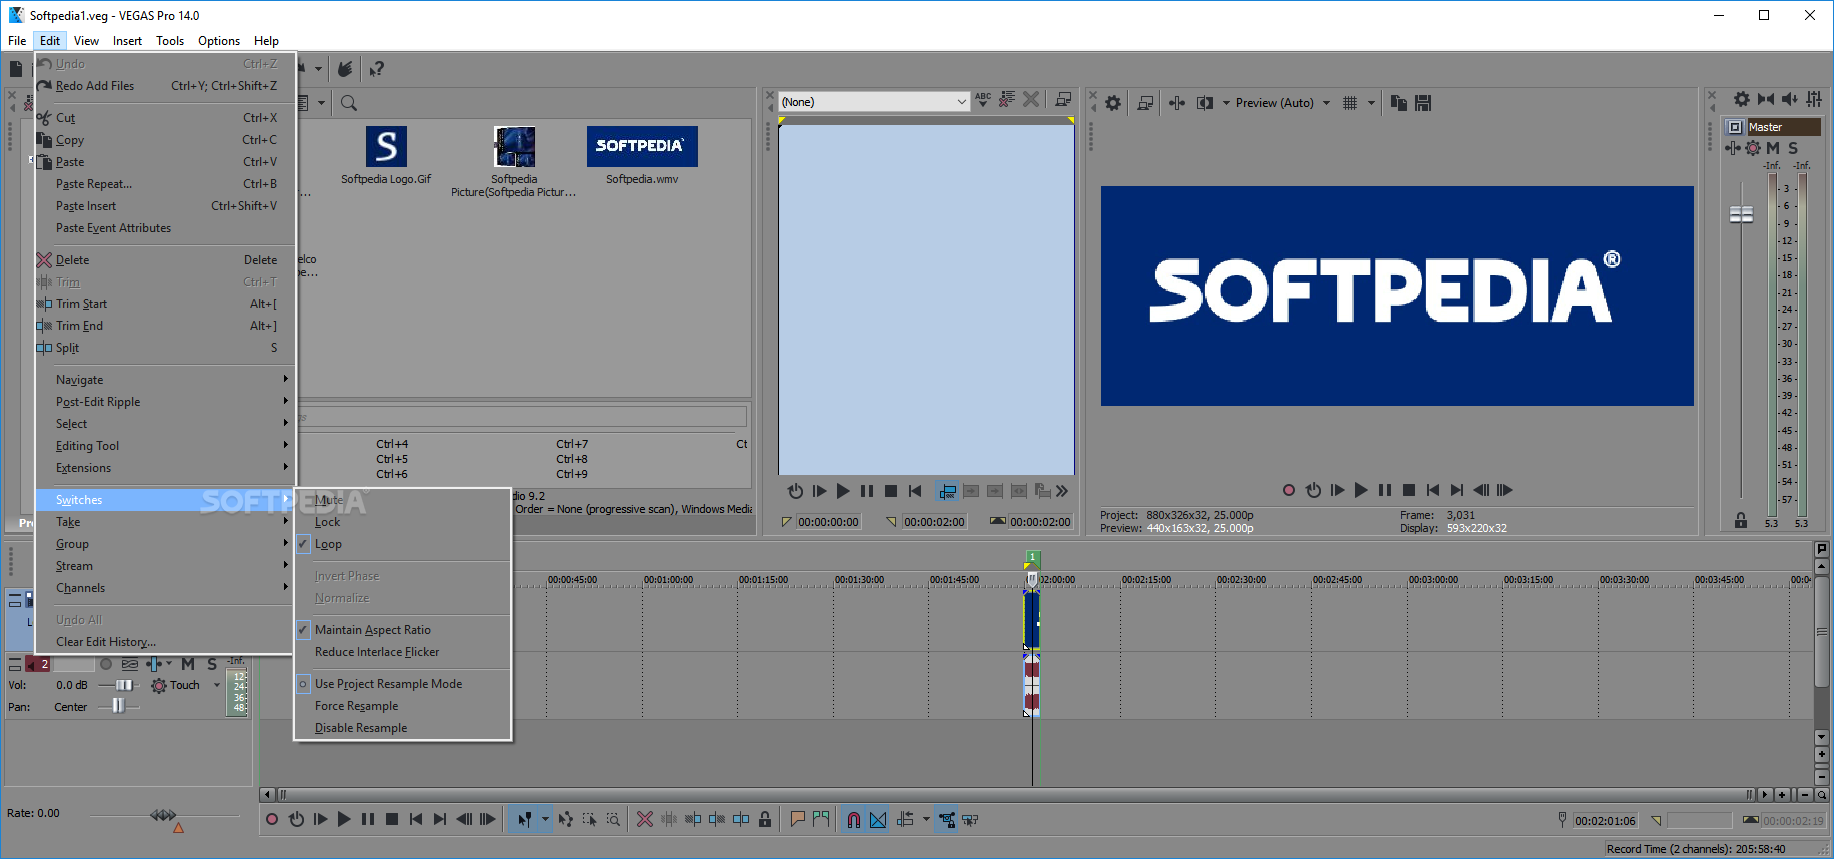The image size is (1834, 859).
Task: Select the Selection Edit tool
Action: tap(590, 820)
